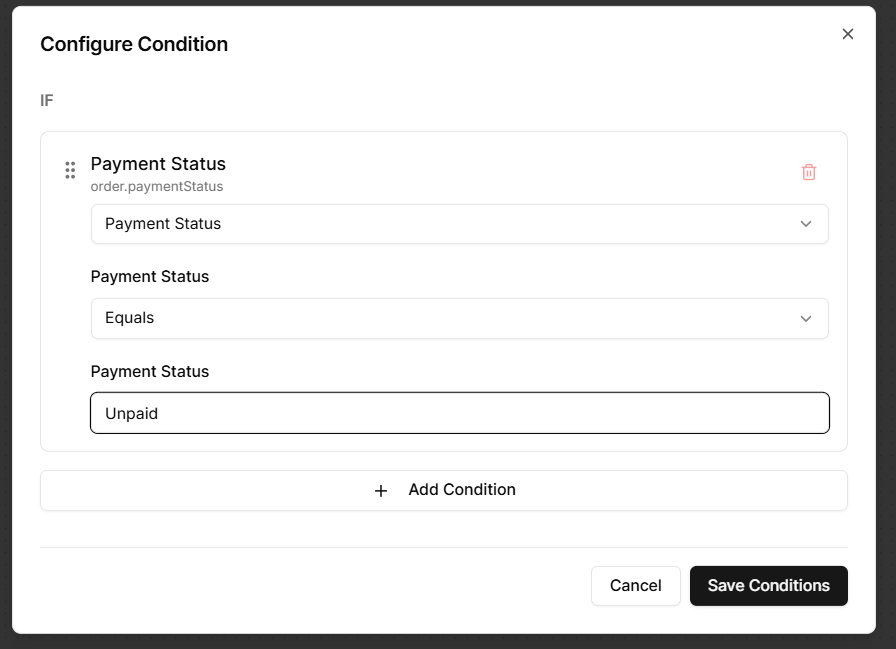Image resolution: width=896 pixels, height=649 pixels.
Task: Click the six-dot drag handle icon
Action: tap(70, 170)
